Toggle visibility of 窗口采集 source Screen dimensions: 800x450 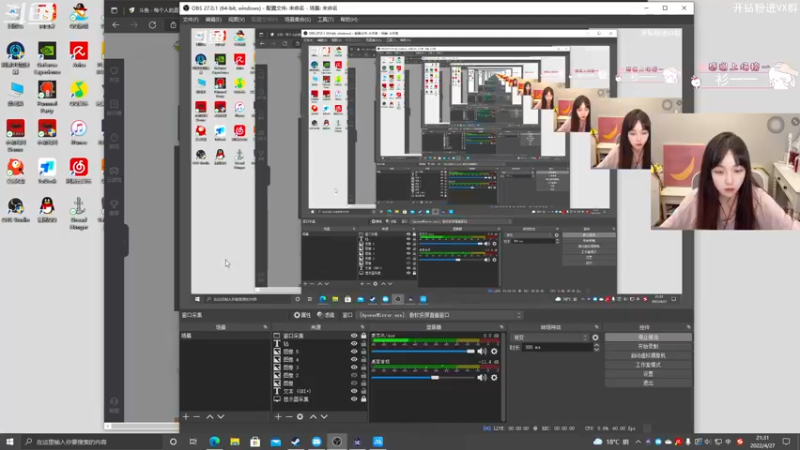click(354, 336)
